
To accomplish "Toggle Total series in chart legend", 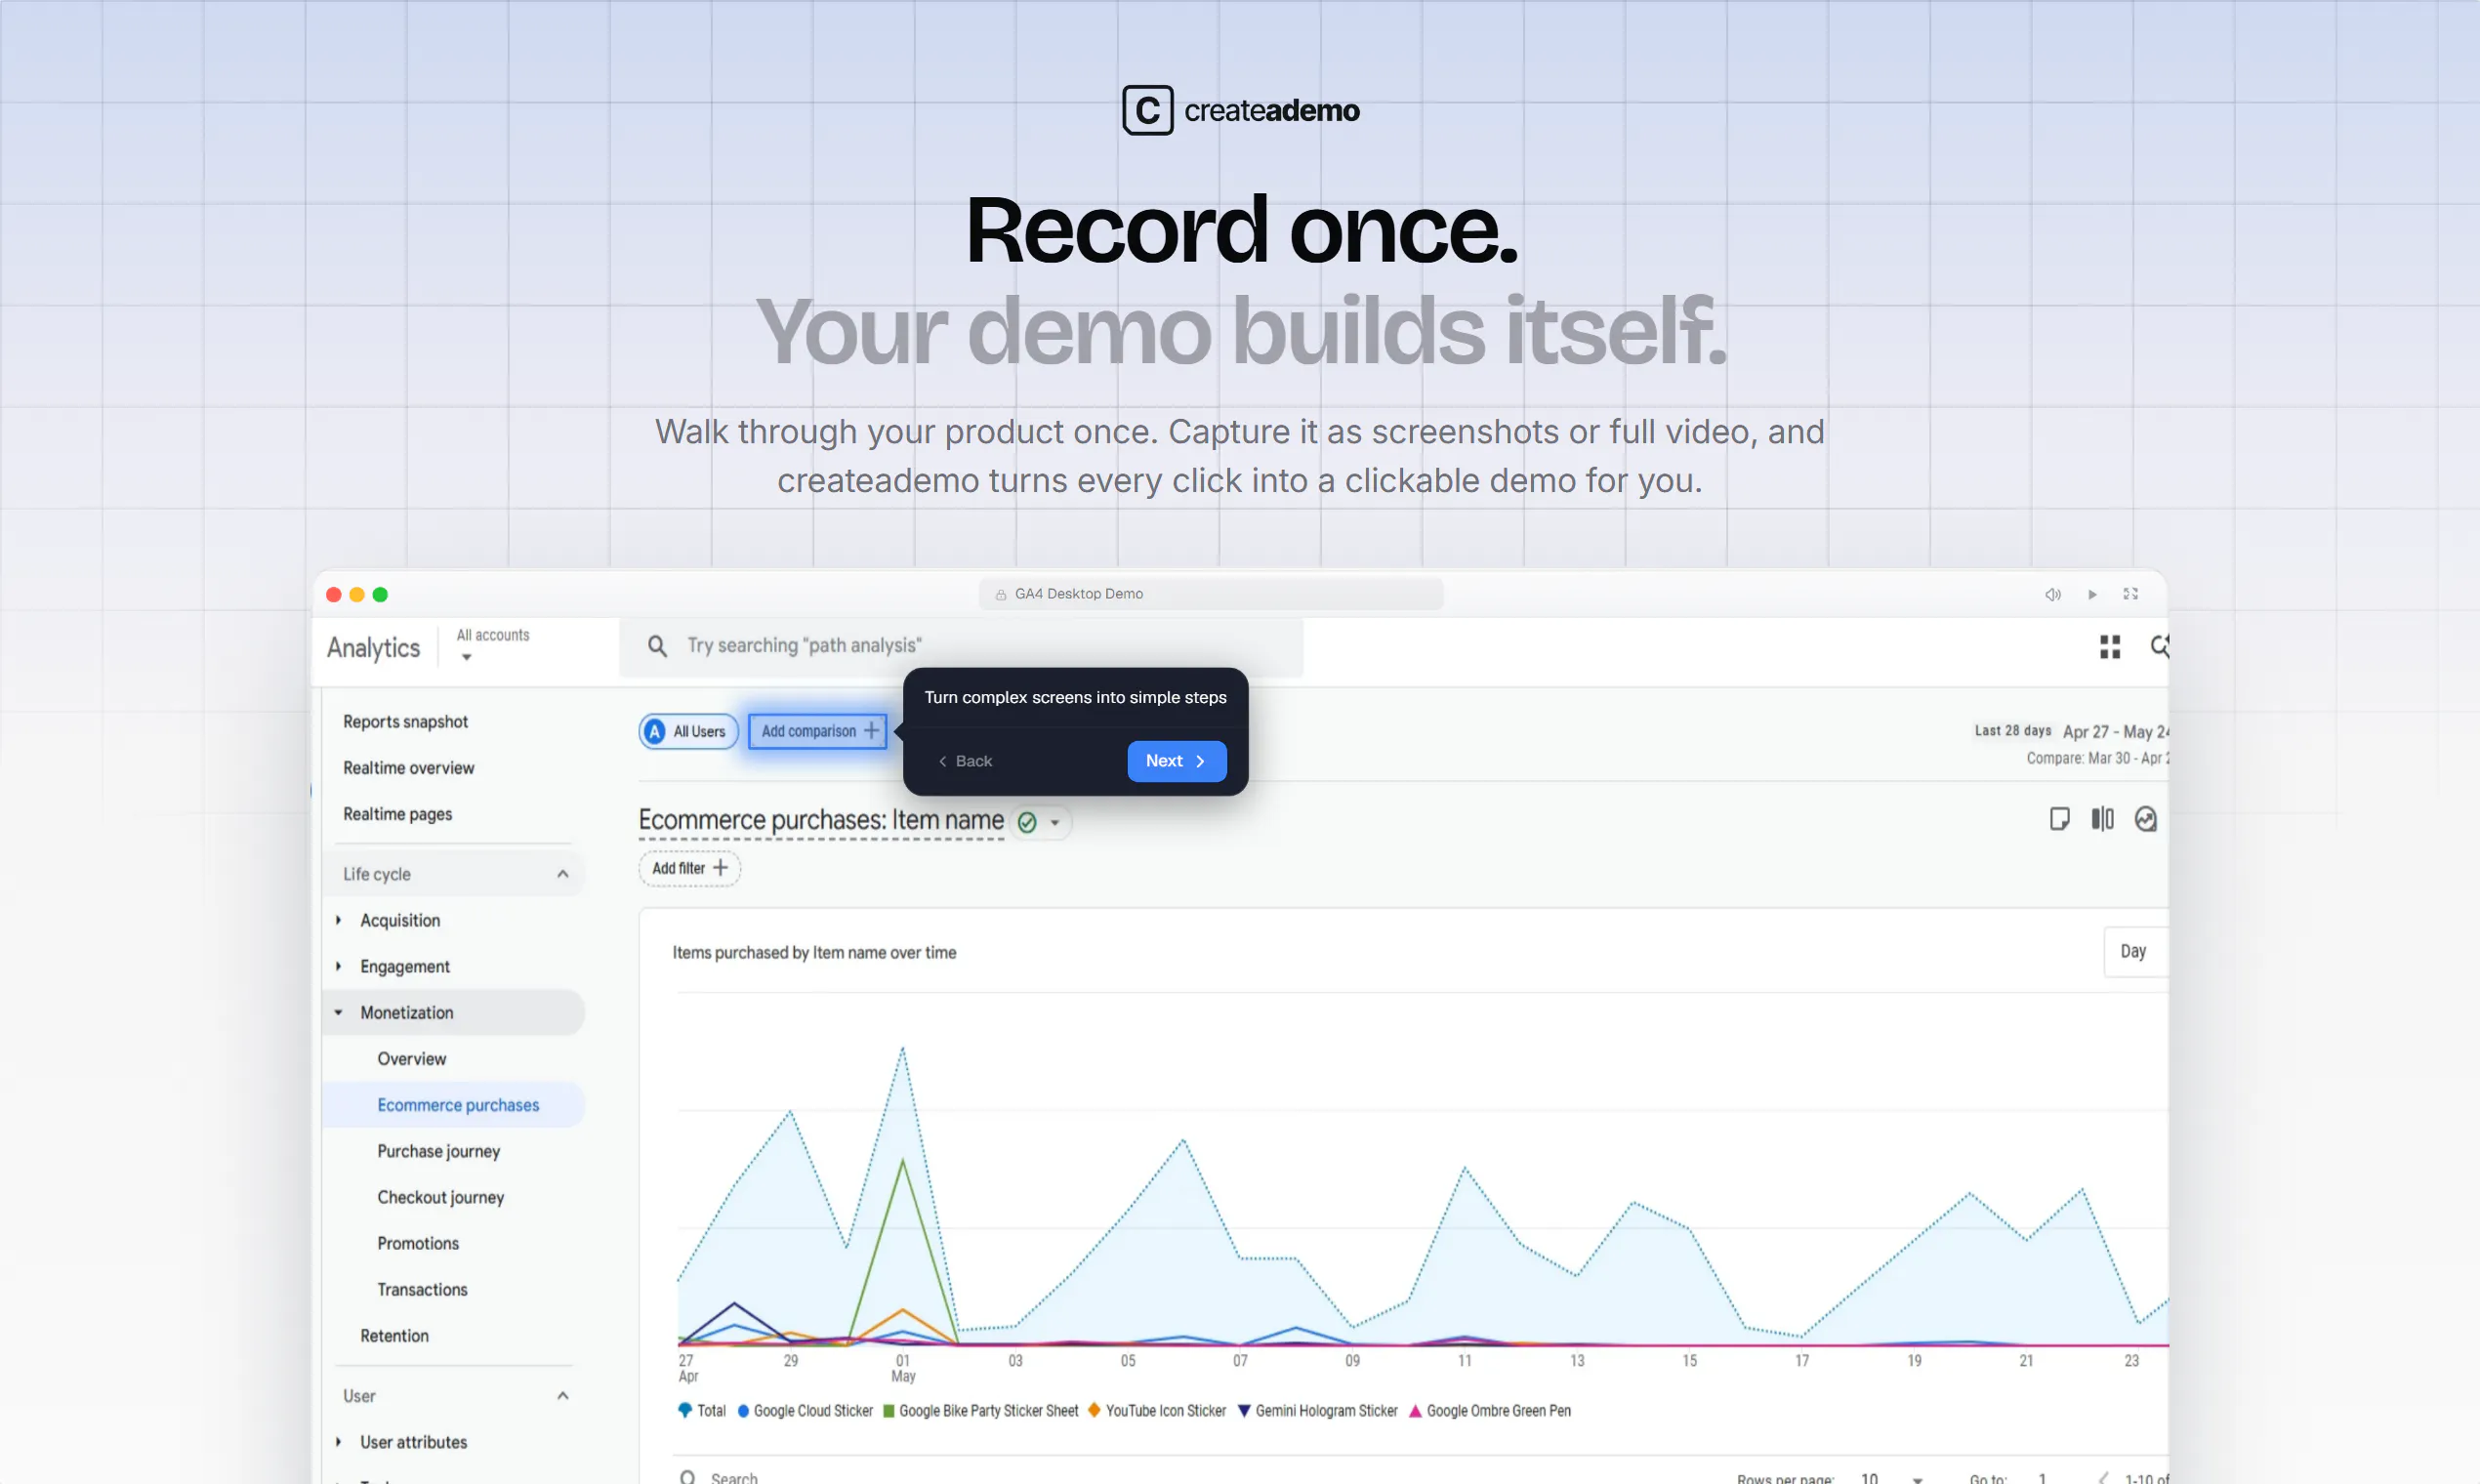I will 702,1411.
